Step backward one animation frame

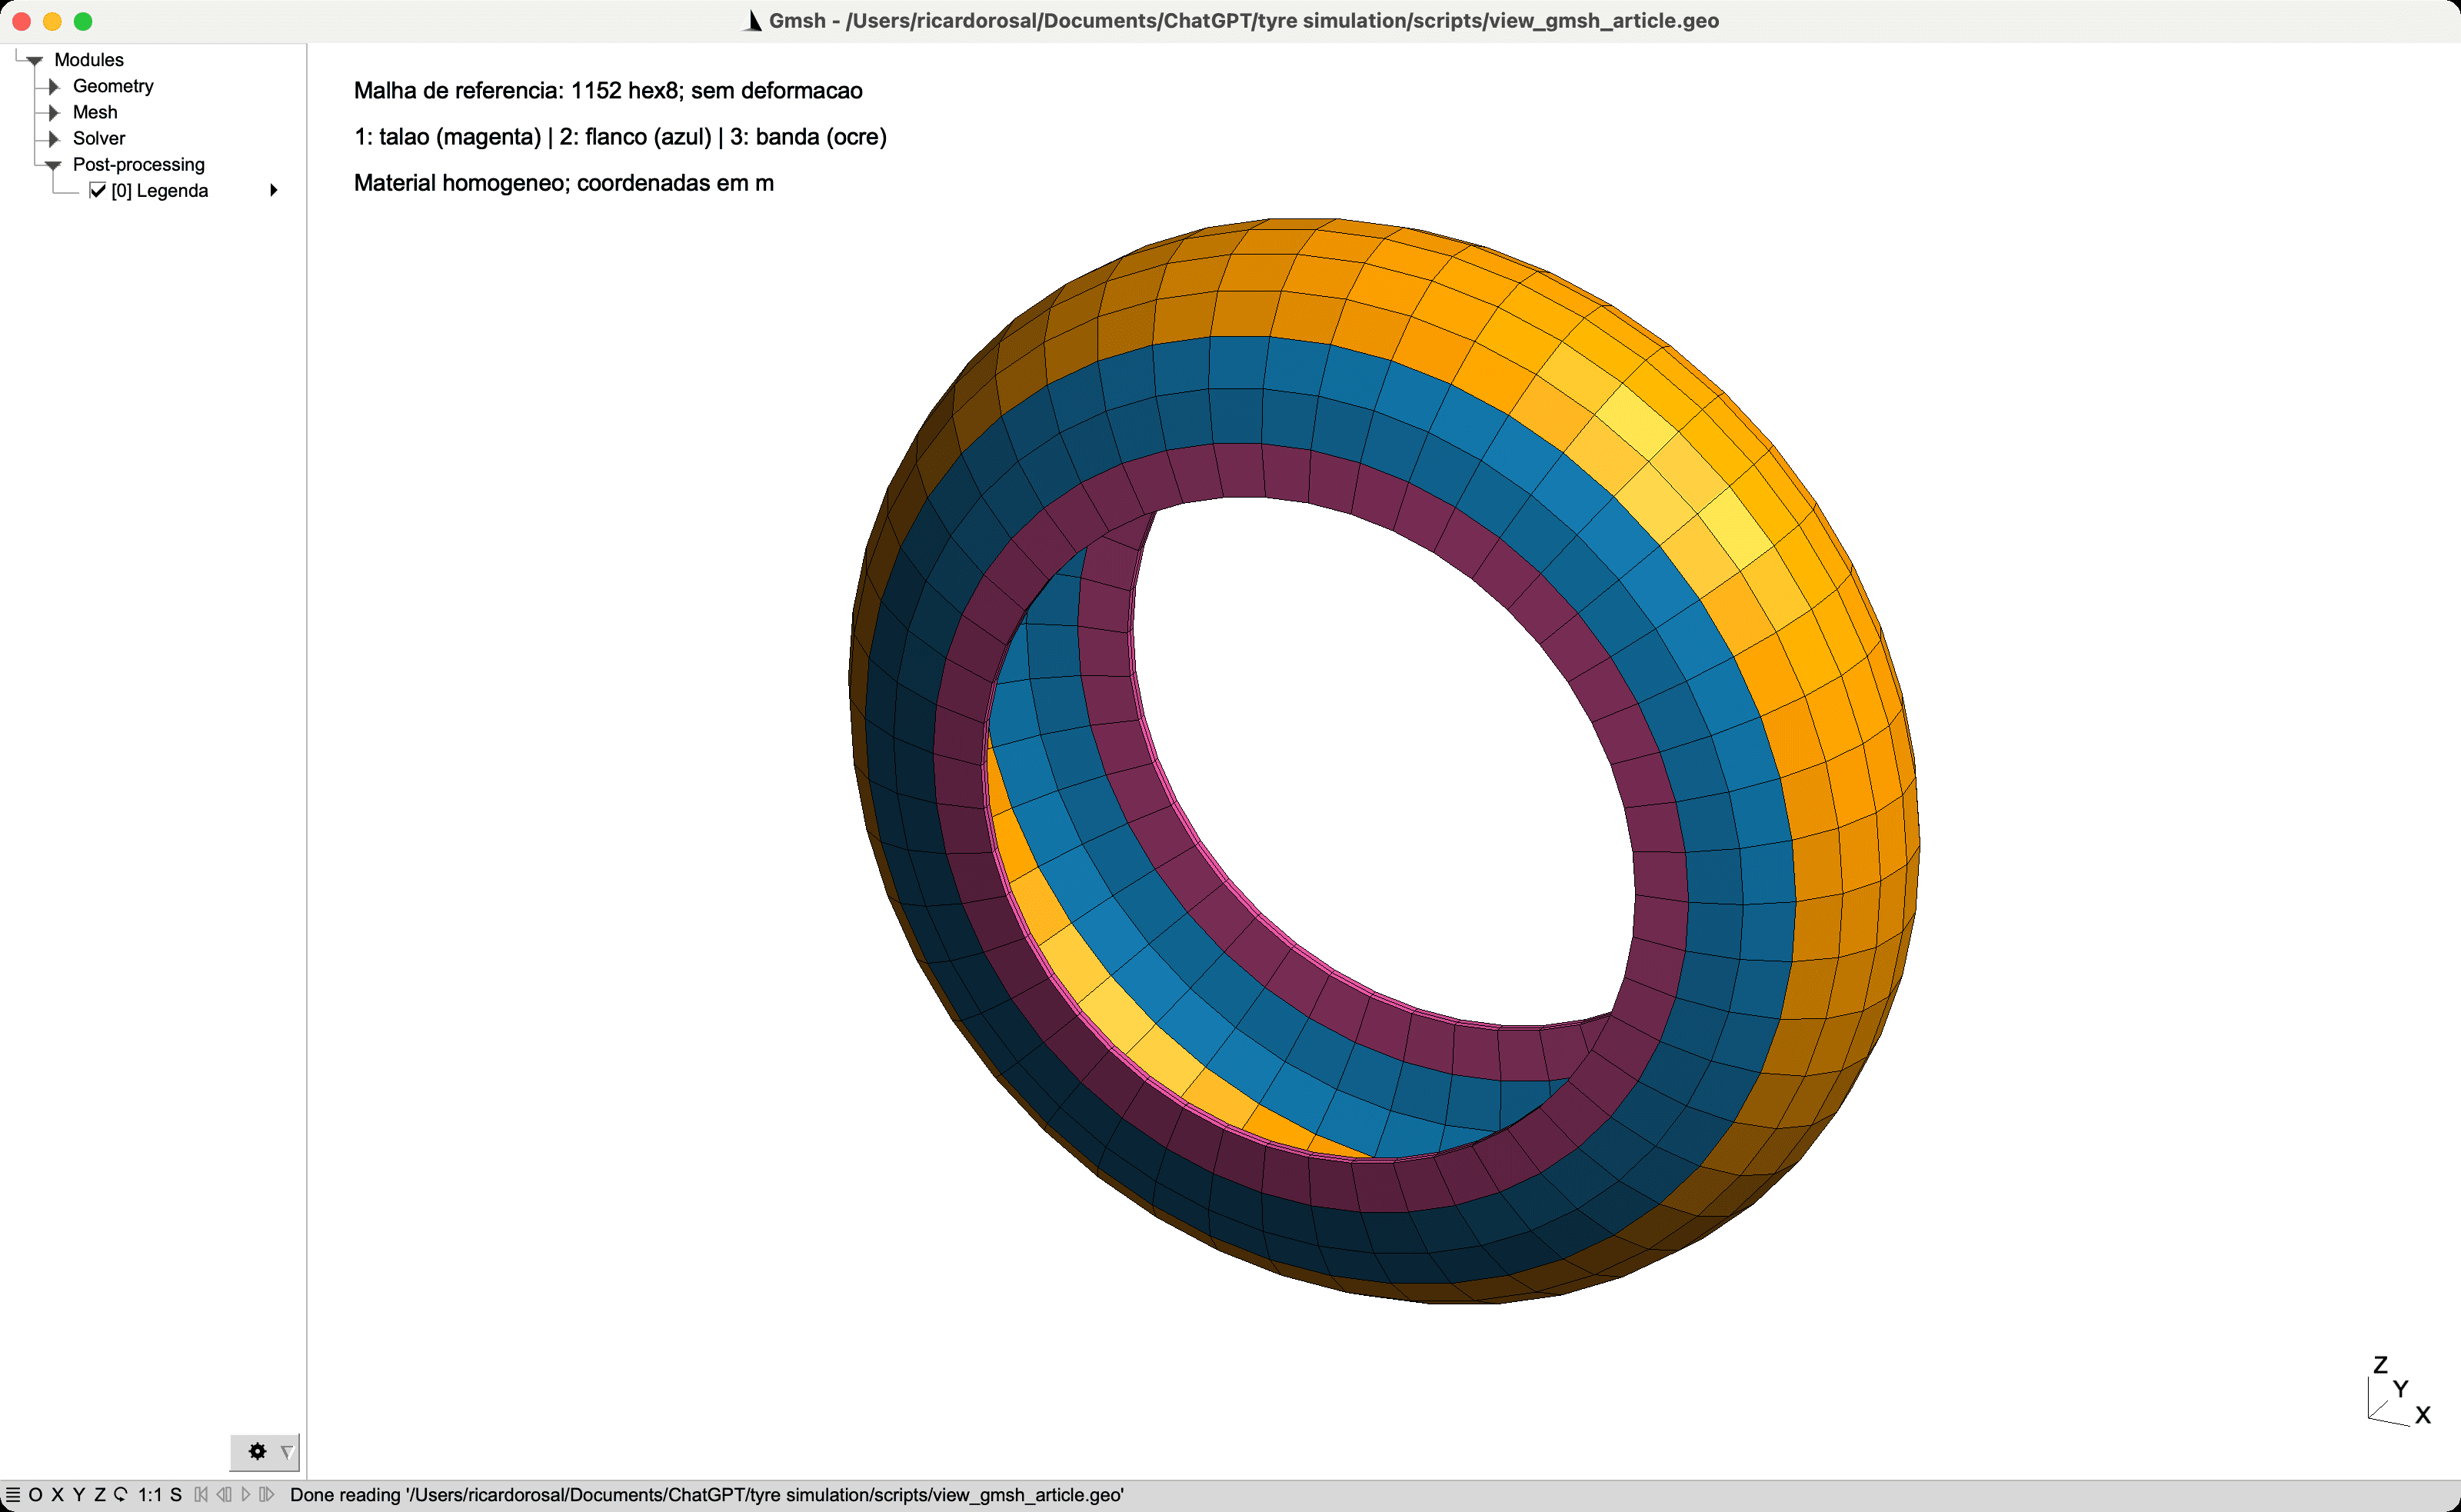(224, 1494)
